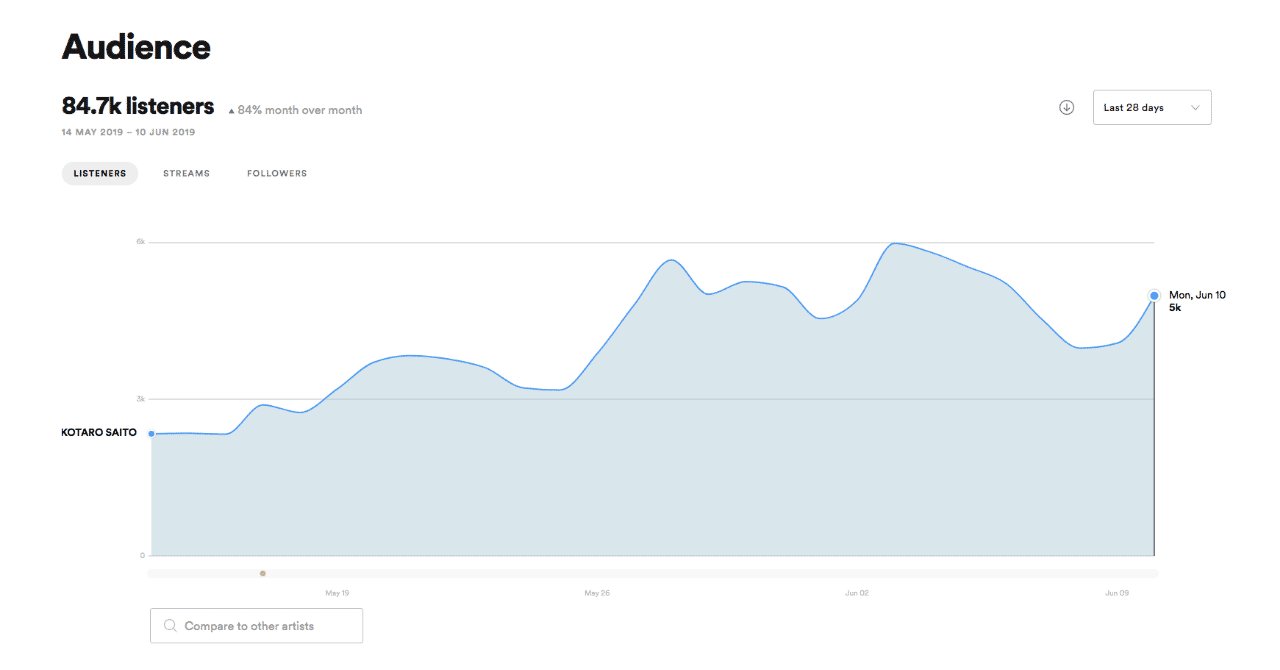Viewport: 1280px width, 670px height.
Task: Click the May 26 date label on the axis
Action: (x=597, y=593)
